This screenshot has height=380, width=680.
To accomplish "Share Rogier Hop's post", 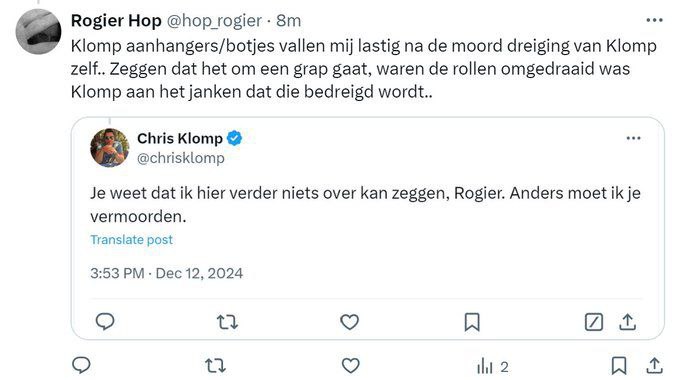I will pos(654,366).
